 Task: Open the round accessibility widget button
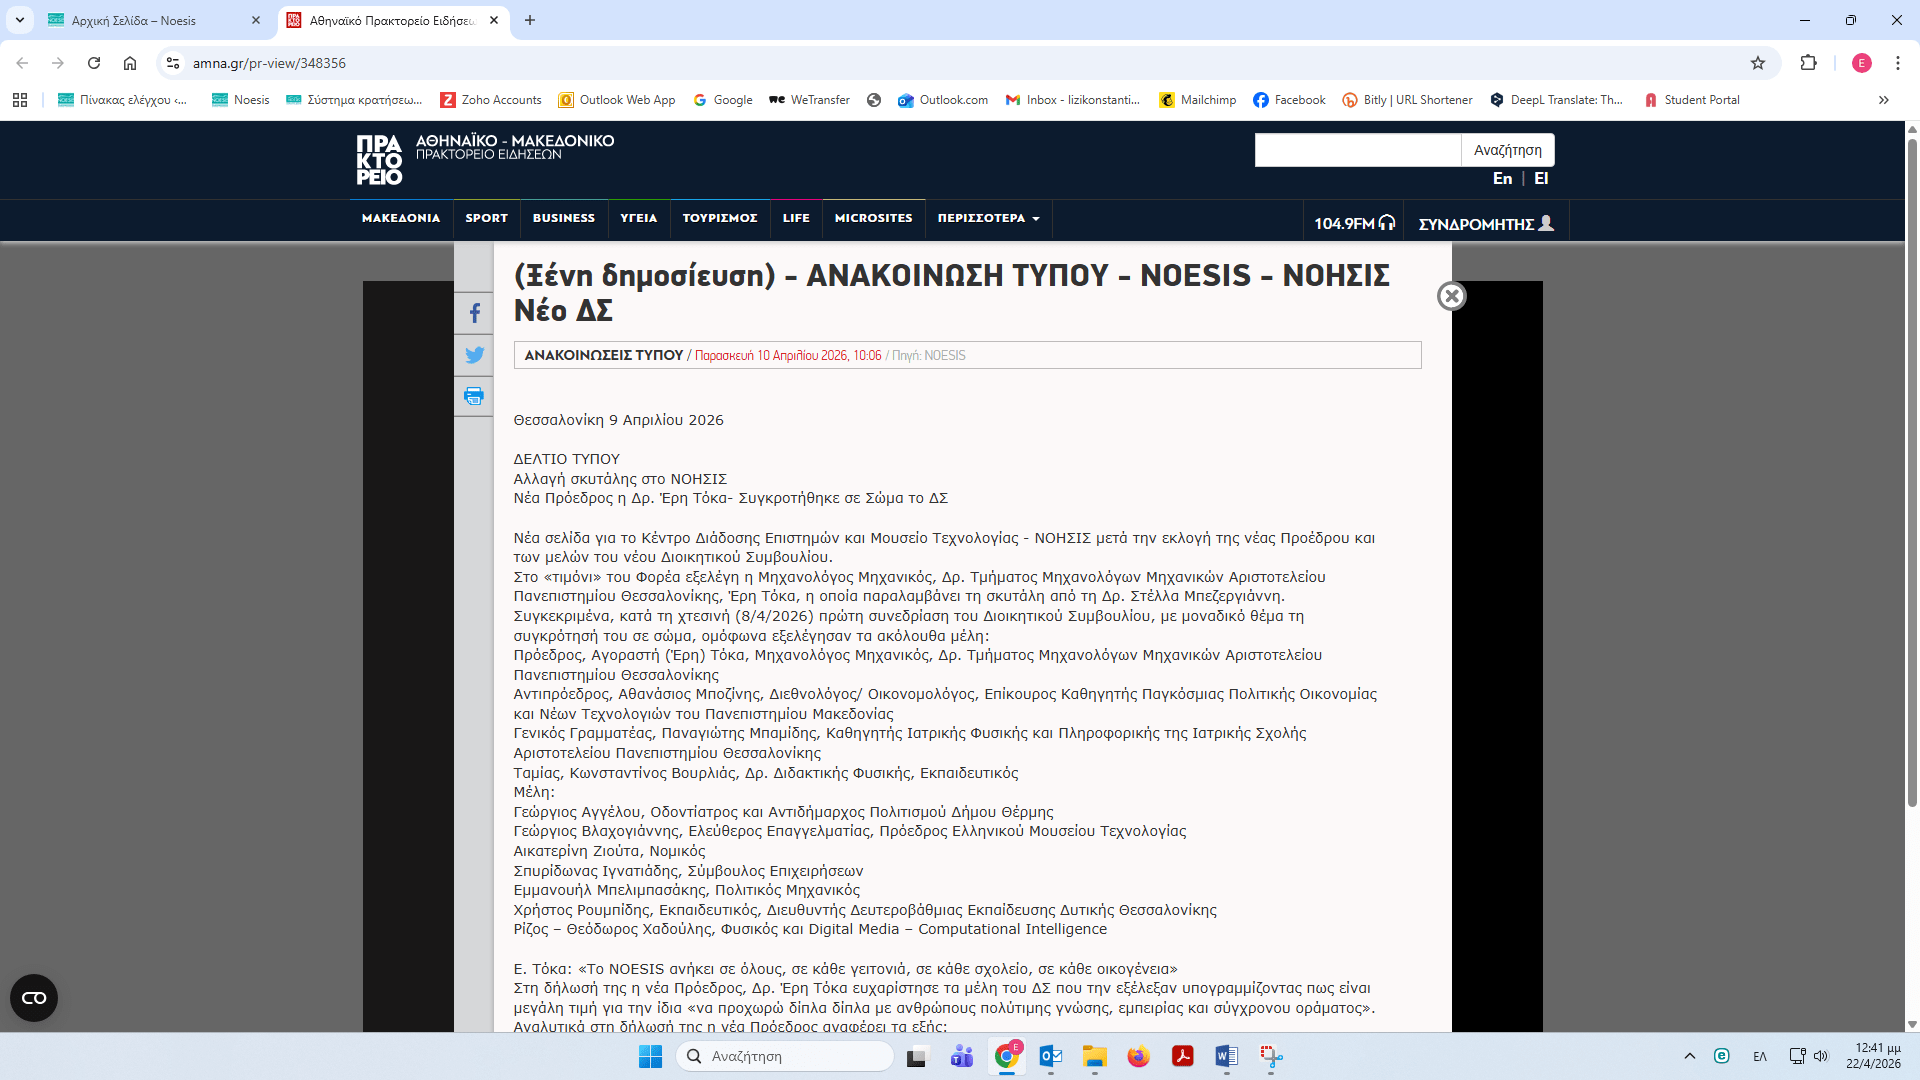34,997
